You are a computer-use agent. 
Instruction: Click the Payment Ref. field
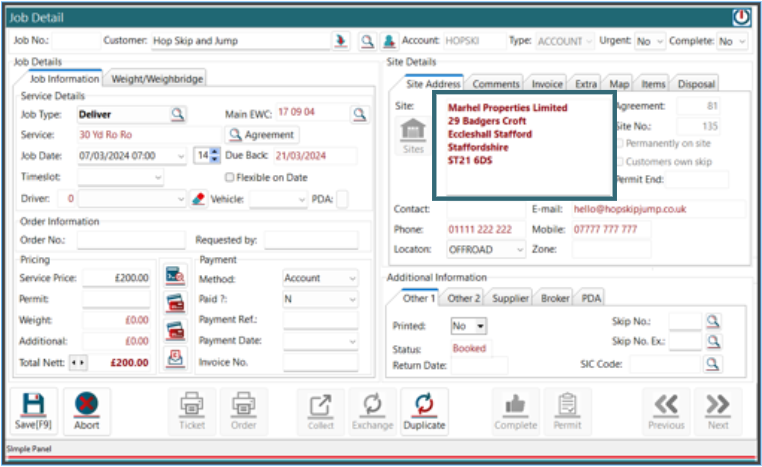point(320,320)
